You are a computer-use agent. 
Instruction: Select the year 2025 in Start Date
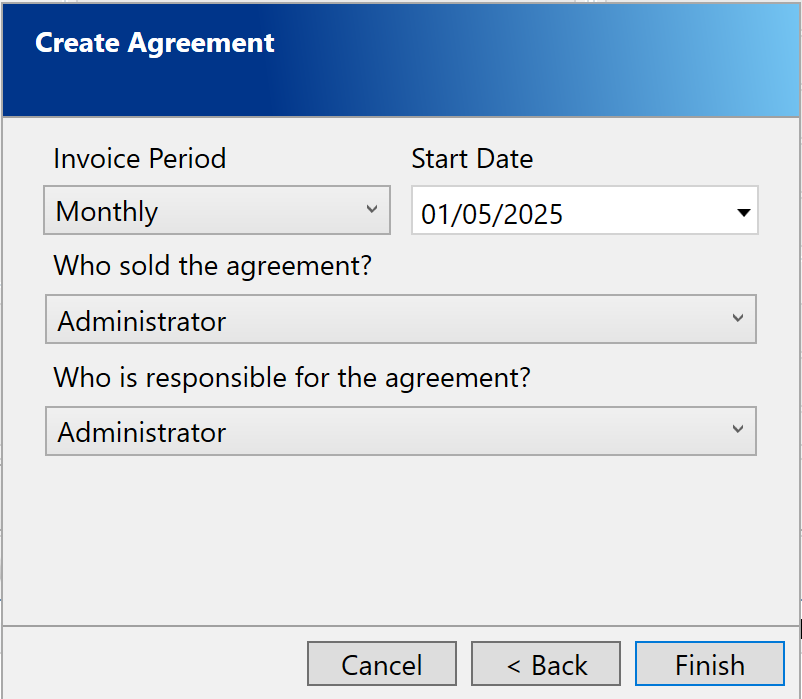point(530,214)
